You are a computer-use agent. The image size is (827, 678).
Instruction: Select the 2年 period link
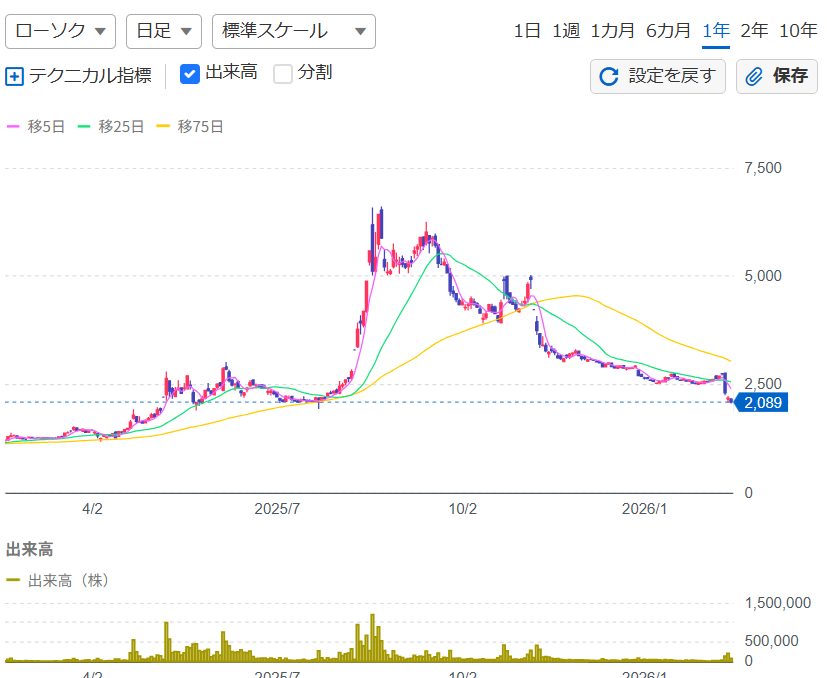click(755, 31)
